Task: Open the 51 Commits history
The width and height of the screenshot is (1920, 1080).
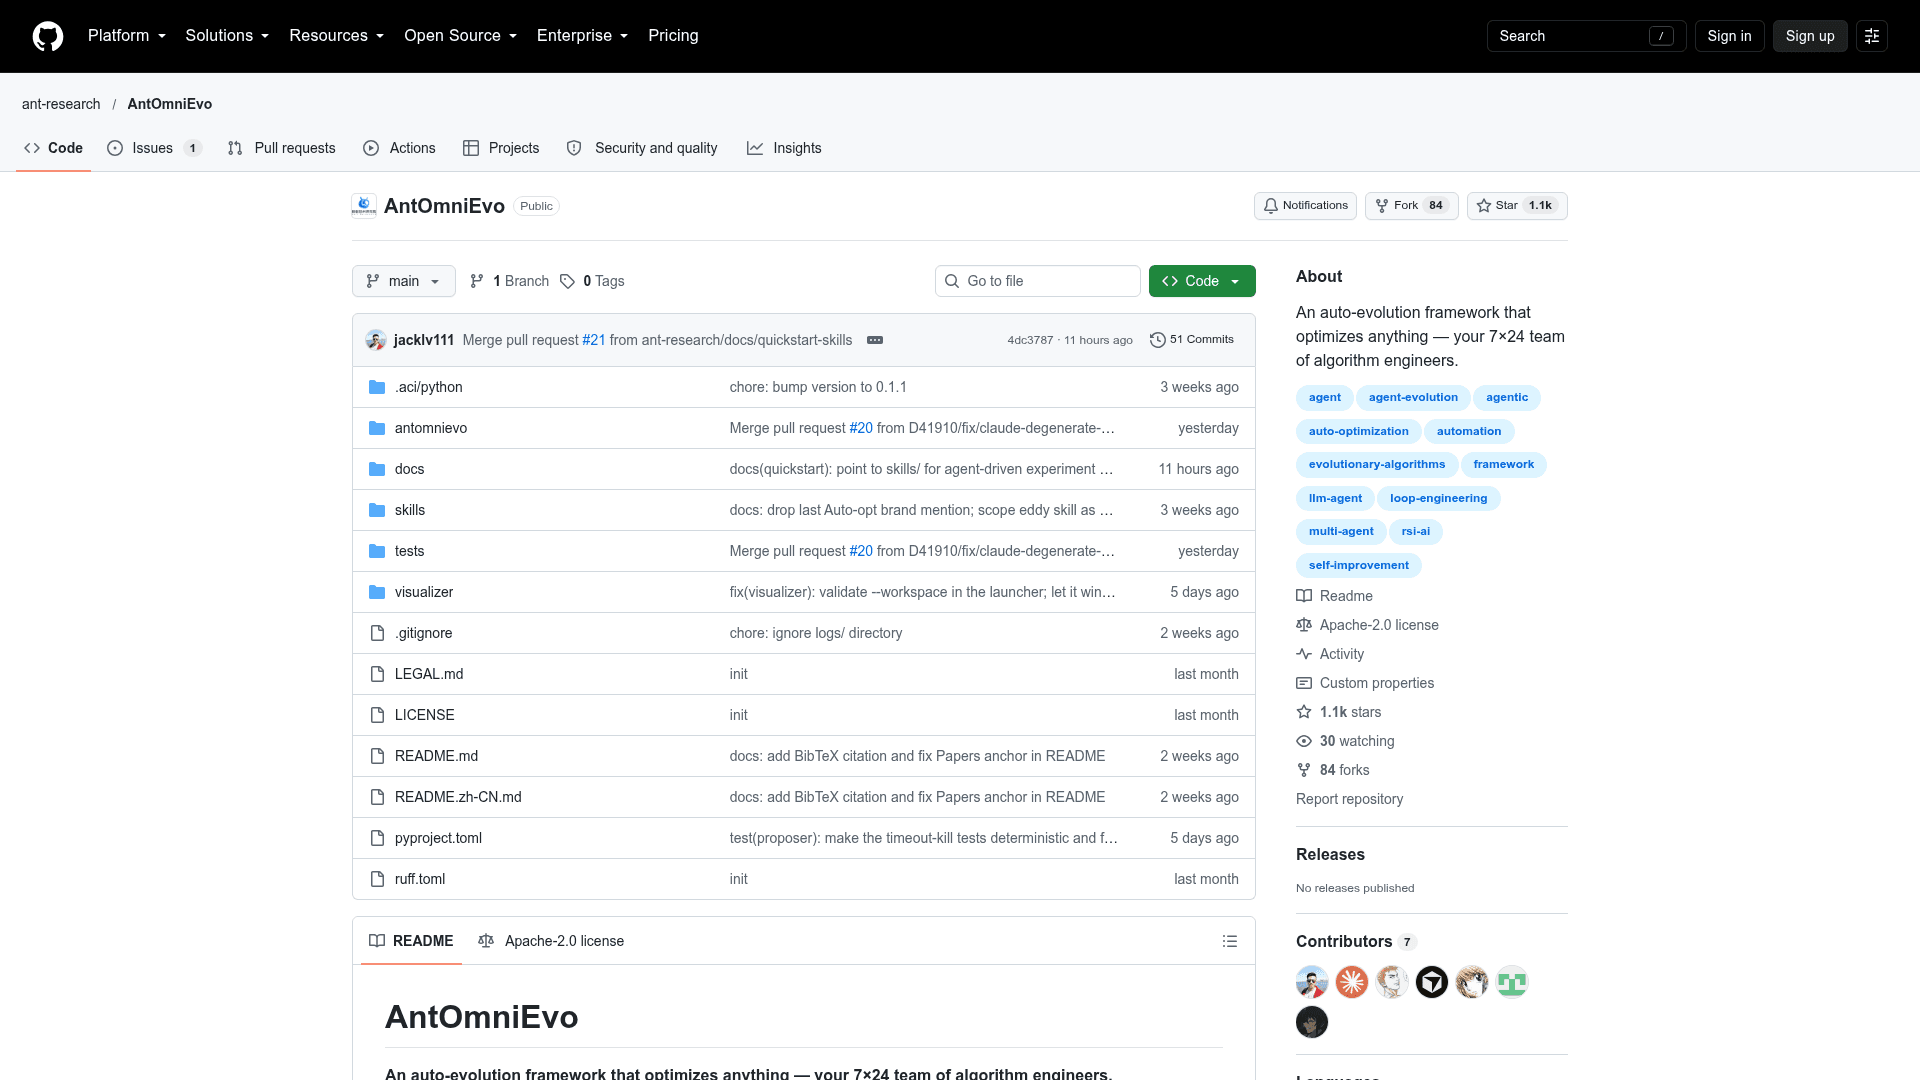Action: pos(1192,340)
